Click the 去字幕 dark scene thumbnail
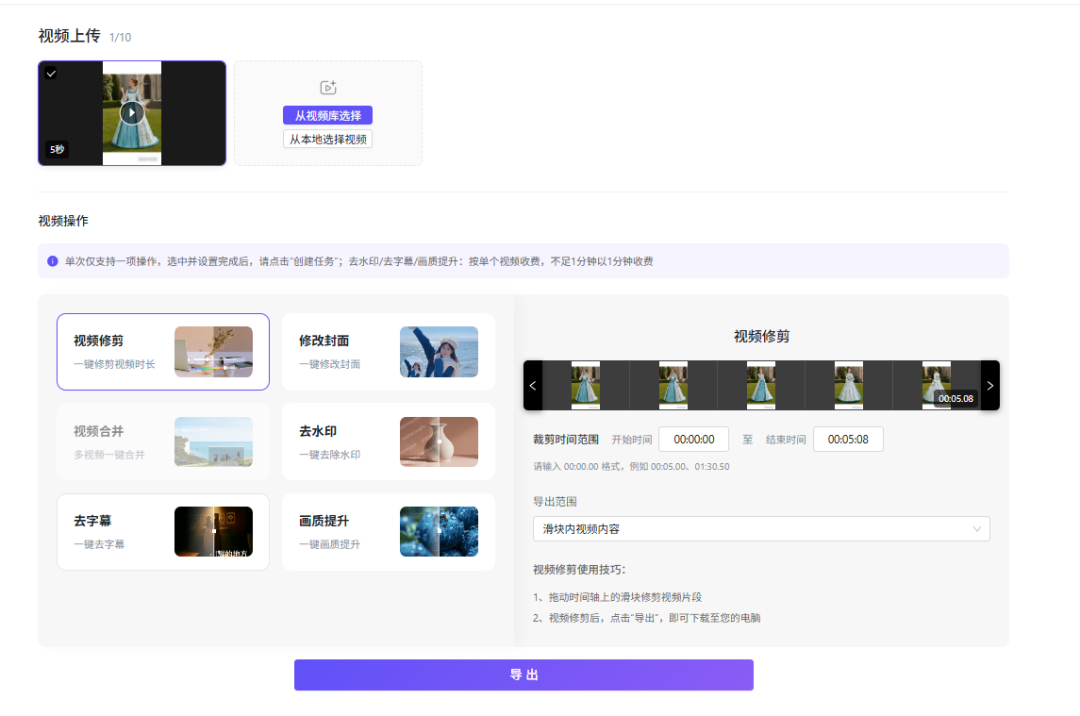The width and height of the screenshot is (1080, 716). tap(214, 531)
